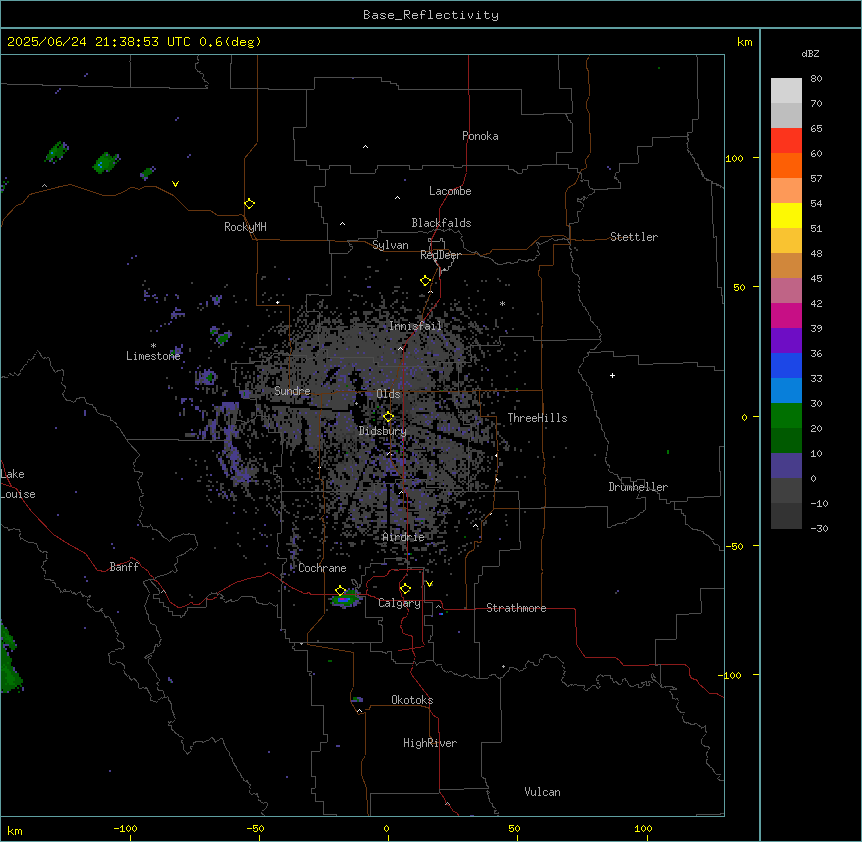Select the RedDeer city label

[x=440, y=255]
